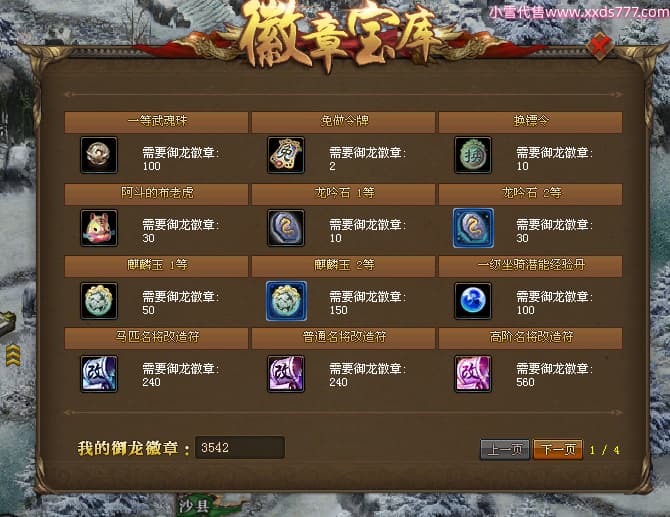The height and width of the screenshot is (517, 670).
Task: Choose the green 换镖令 medallion icon
Action: (473, 155)
